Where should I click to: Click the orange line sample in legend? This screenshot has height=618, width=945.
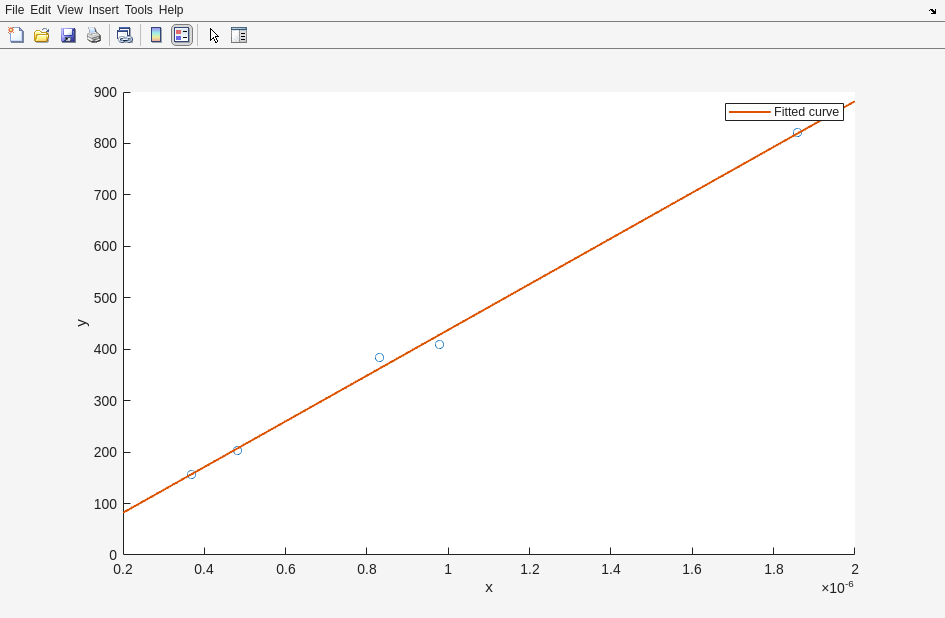coord(749,112)
